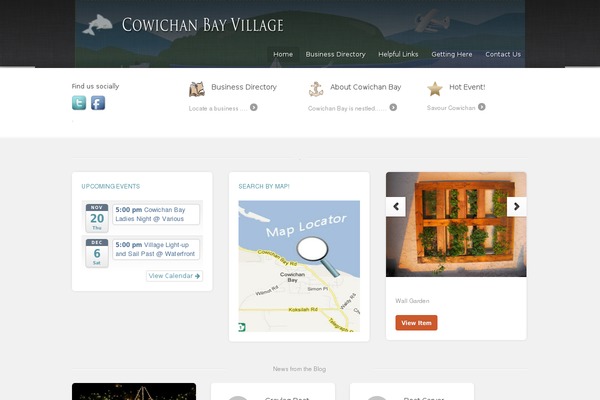Click the magnifying glass on Map Locator
The width and height of the screenshot is (600, 400).
point(317,255)
